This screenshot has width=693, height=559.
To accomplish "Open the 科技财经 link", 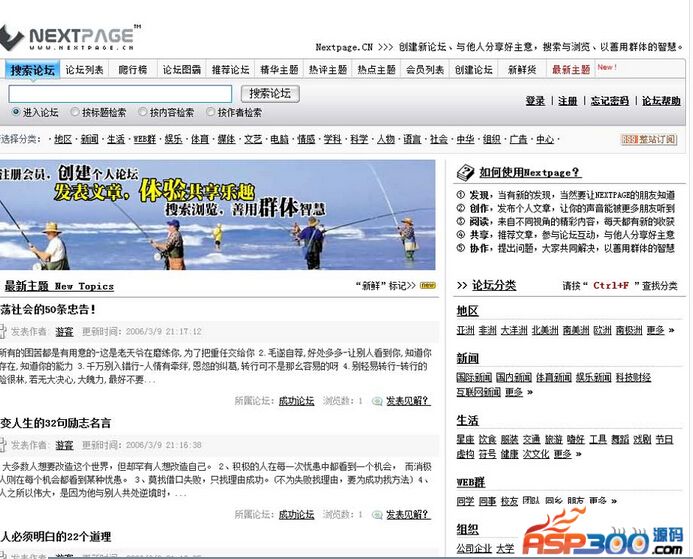I will coord(633,377).
